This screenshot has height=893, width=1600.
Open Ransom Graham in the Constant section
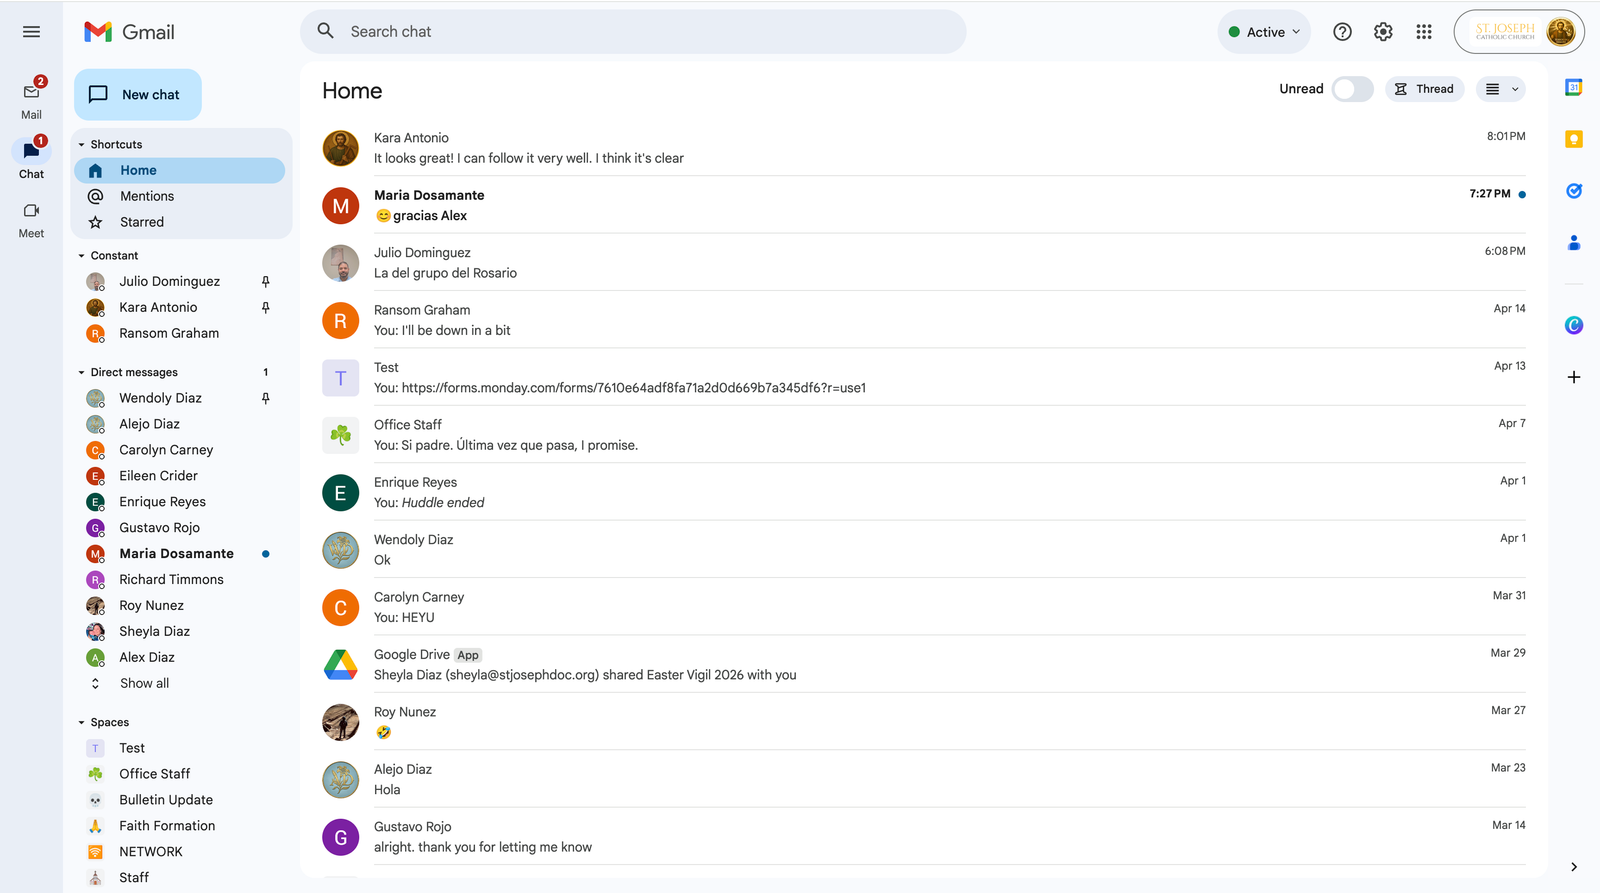(x=180, y=334)
